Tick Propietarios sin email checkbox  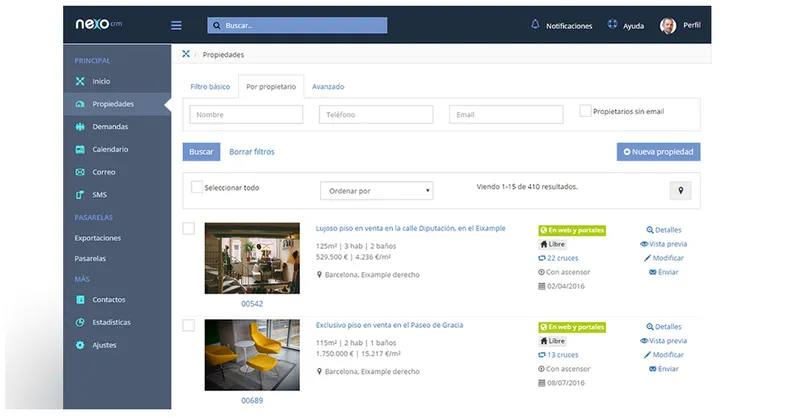pos(585,110)
